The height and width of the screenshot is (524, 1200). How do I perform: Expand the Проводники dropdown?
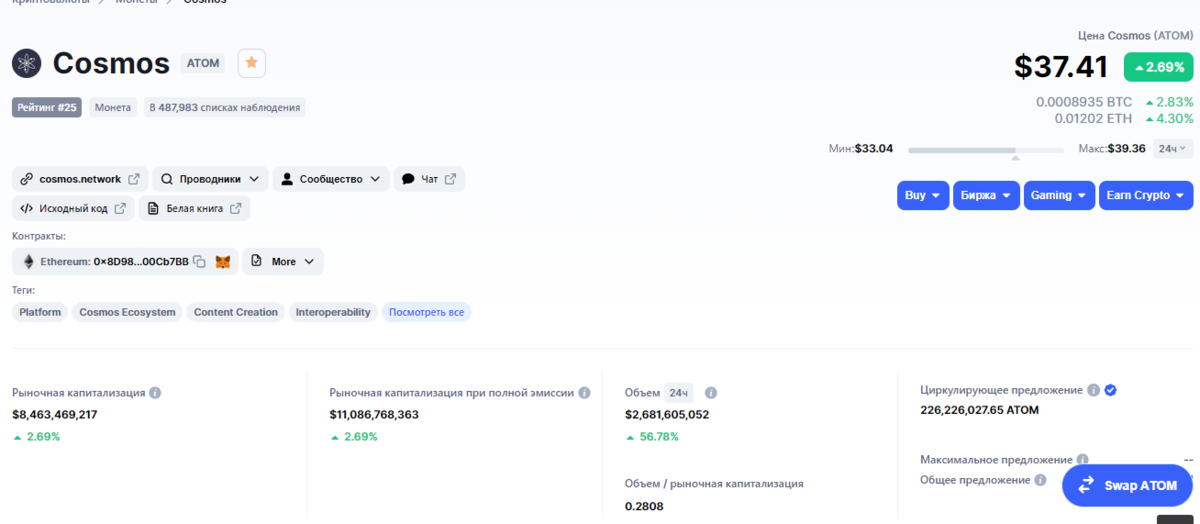pos(210,180)
